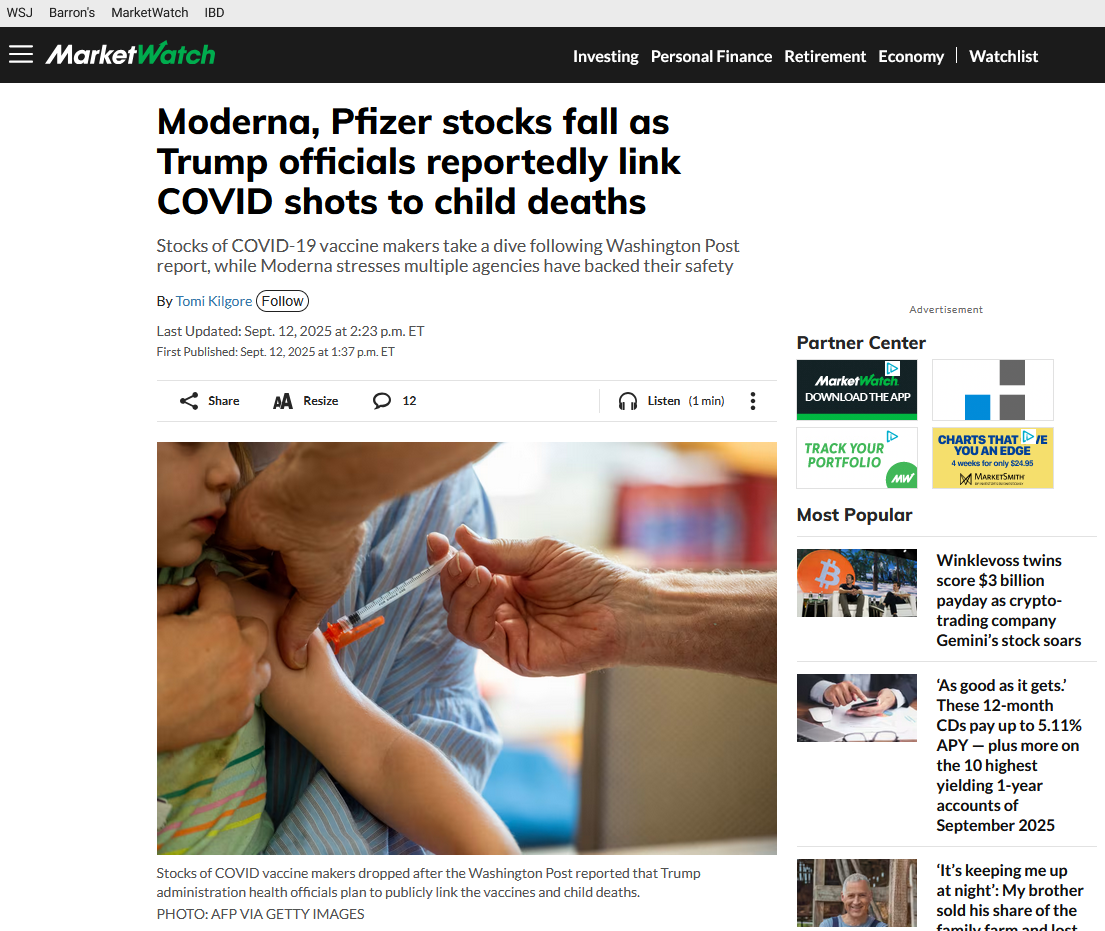Image resolution: width=1105 pixels, height=931 pixels.
Task: Open author Tomi Kilgore's page
Action: tap(214, 301)
